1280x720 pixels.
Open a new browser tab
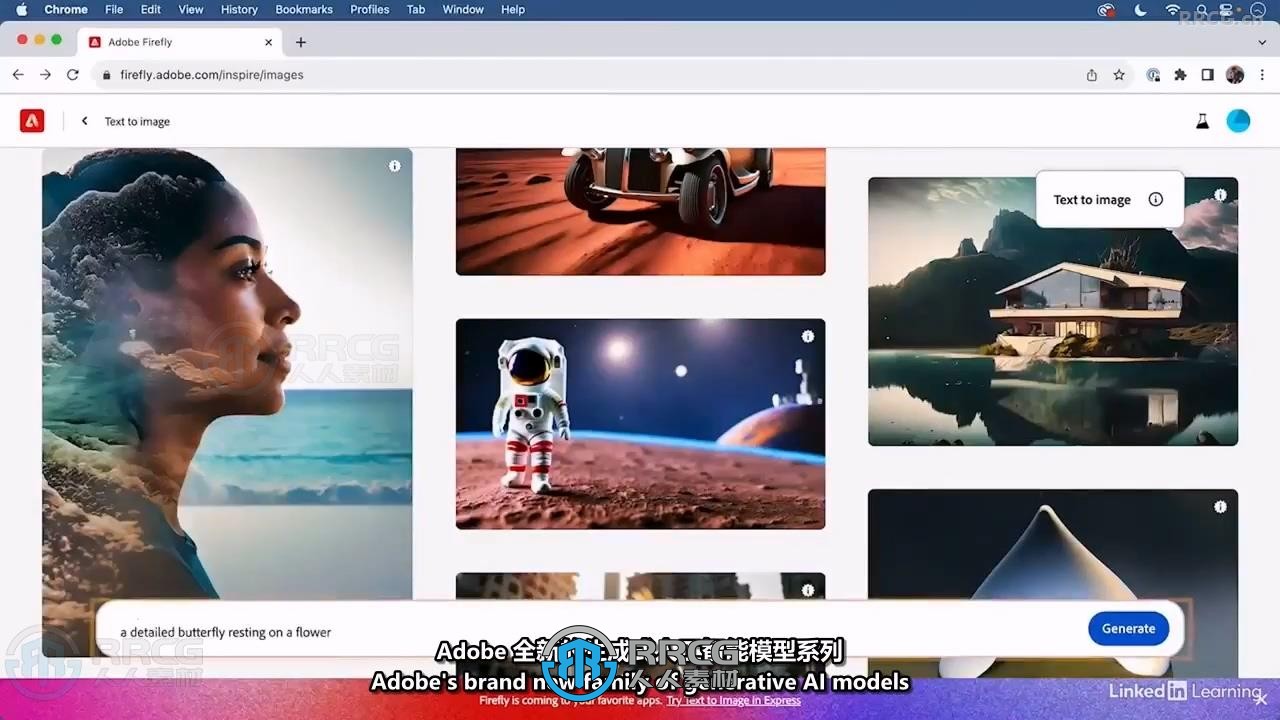[301, 42]
